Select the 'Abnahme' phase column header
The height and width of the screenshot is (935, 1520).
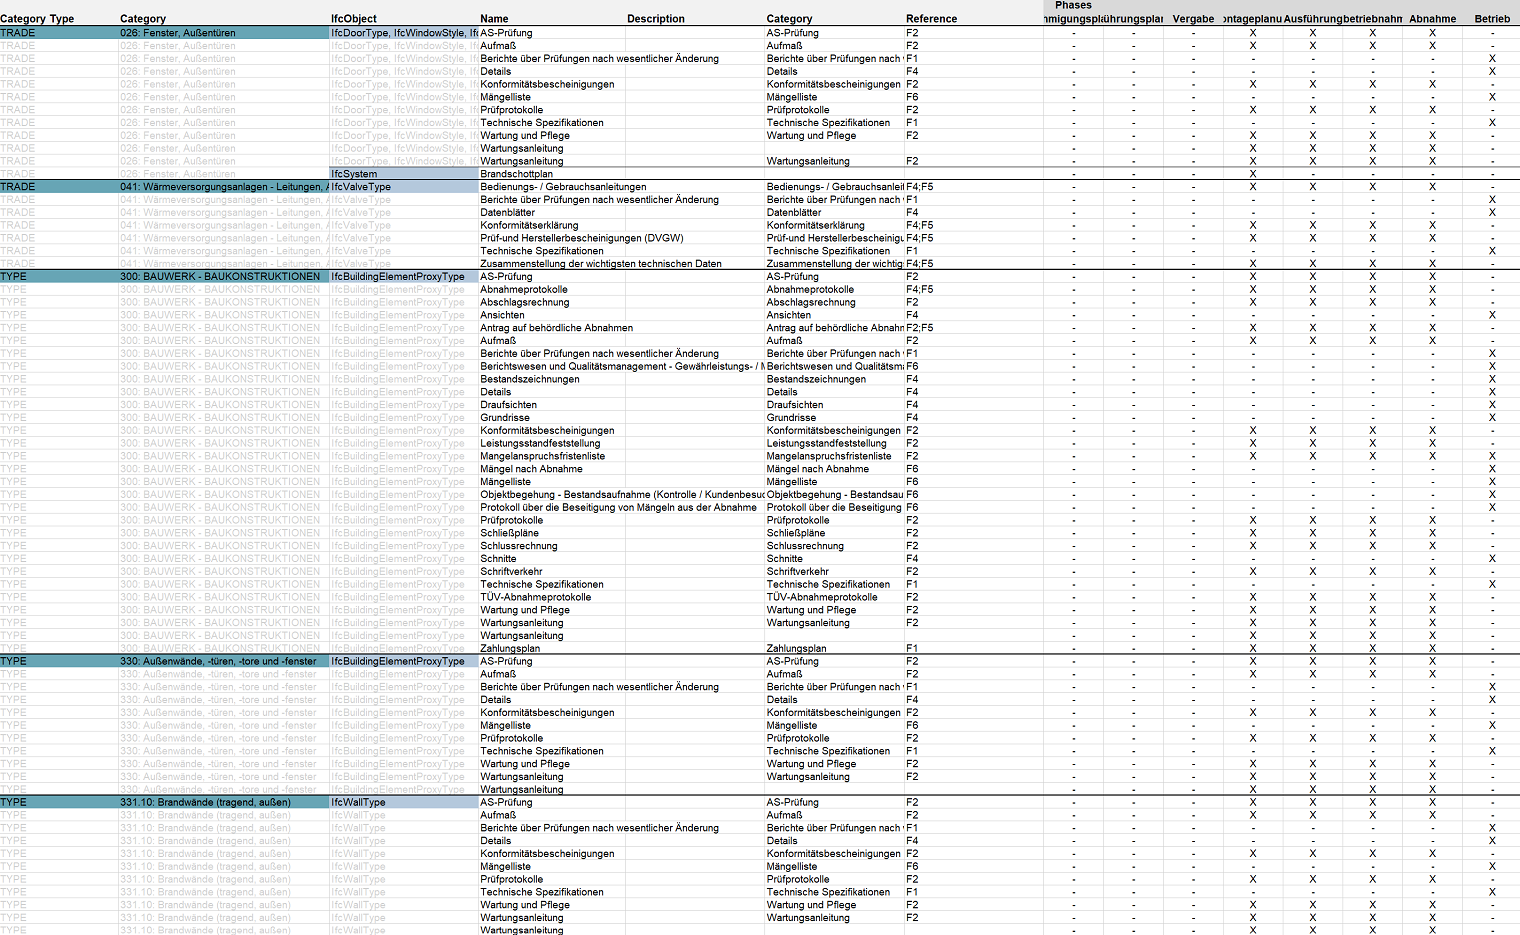pyautogui.click(x=1432, y=19)
